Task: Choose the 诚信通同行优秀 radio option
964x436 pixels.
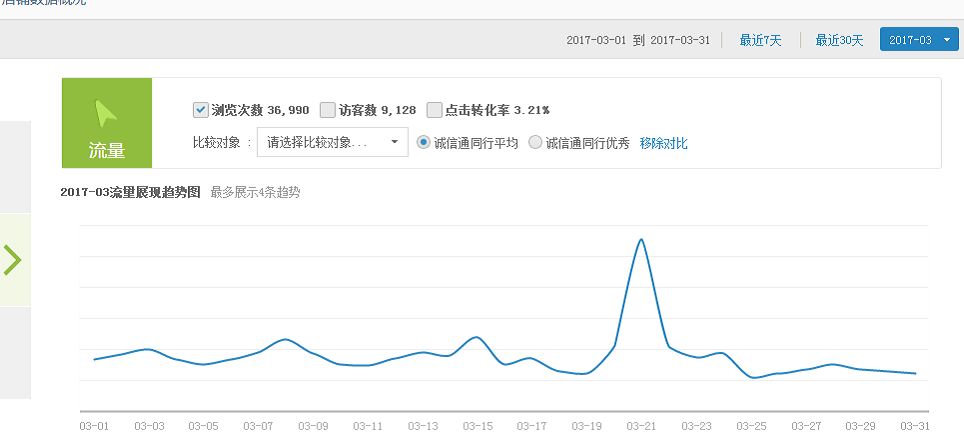Action: [x=535, y=143]
